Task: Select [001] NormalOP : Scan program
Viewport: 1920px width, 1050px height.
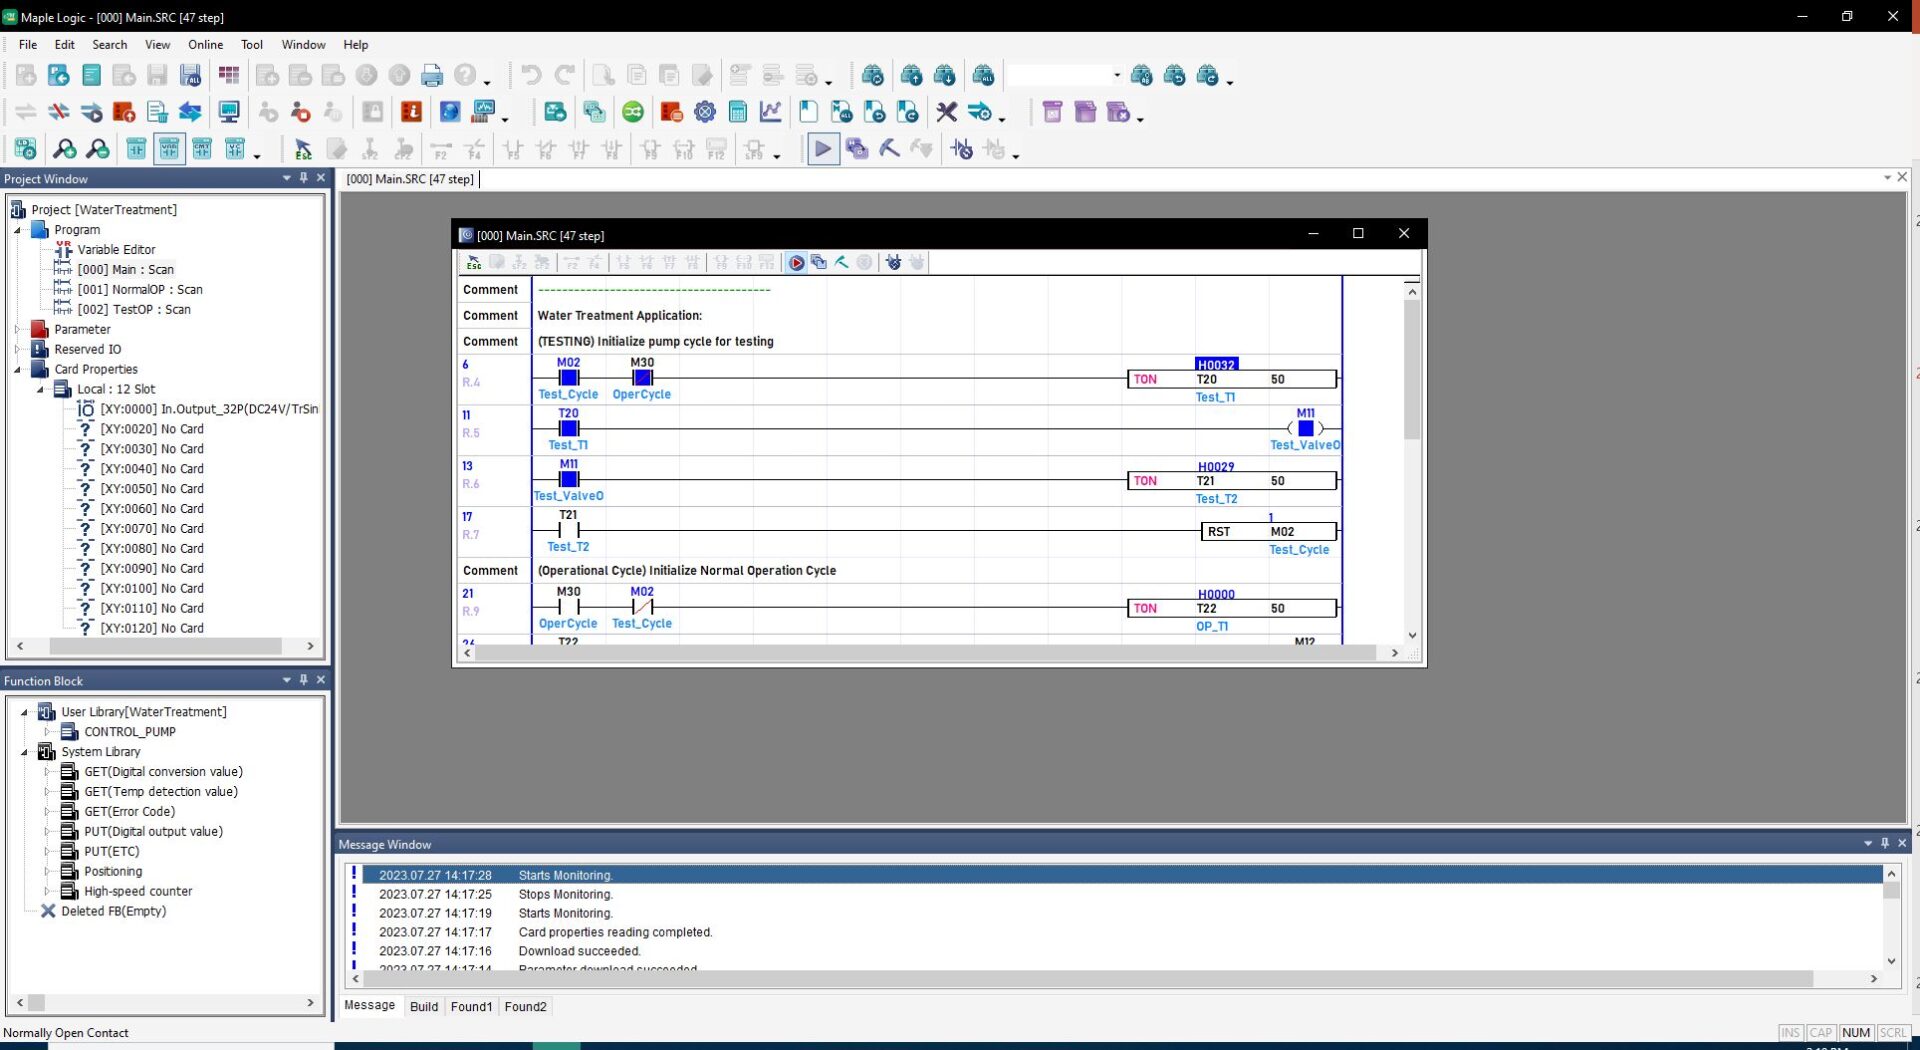Action: pyautogui.click(x=140, y=289)
